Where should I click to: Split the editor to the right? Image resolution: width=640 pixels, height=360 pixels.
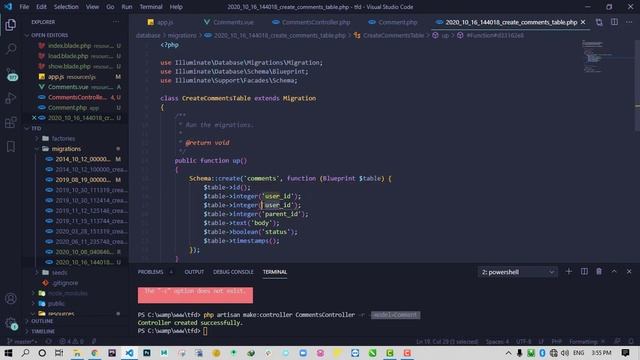click(x=614, y=22)
